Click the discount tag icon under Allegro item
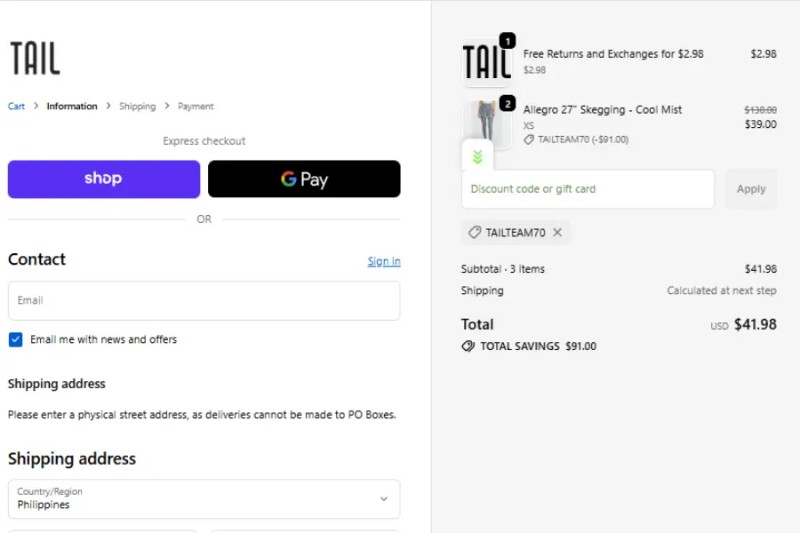Screen dimensions: 800x533 529,140
